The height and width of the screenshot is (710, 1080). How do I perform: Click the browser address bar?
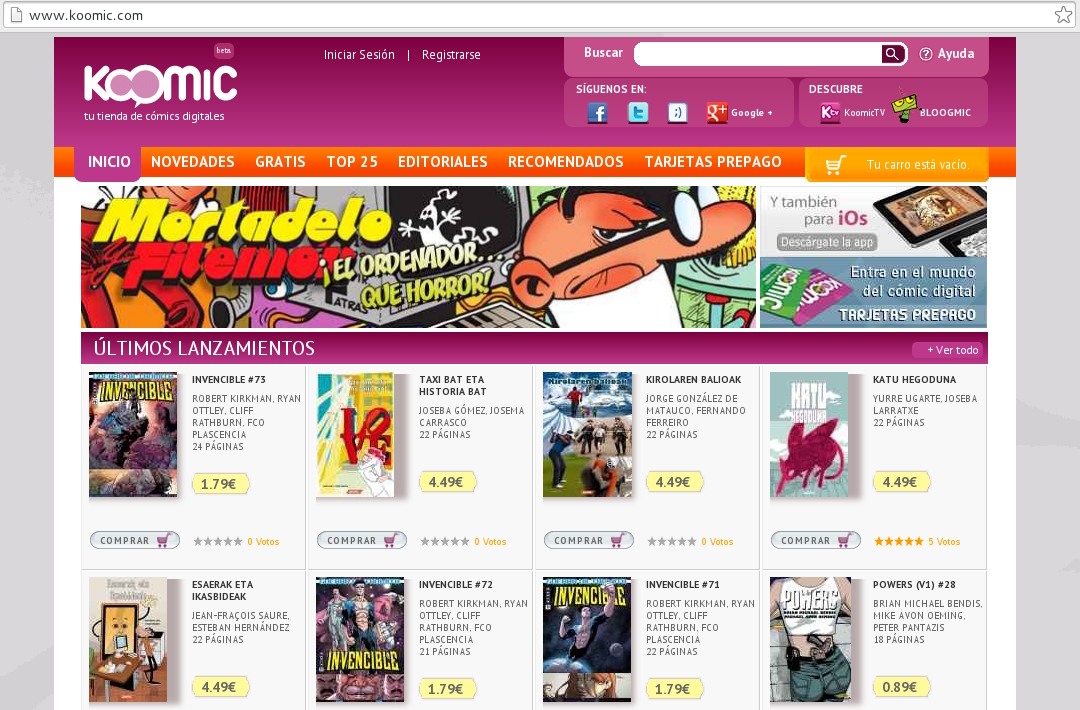(x=537, y=14)
